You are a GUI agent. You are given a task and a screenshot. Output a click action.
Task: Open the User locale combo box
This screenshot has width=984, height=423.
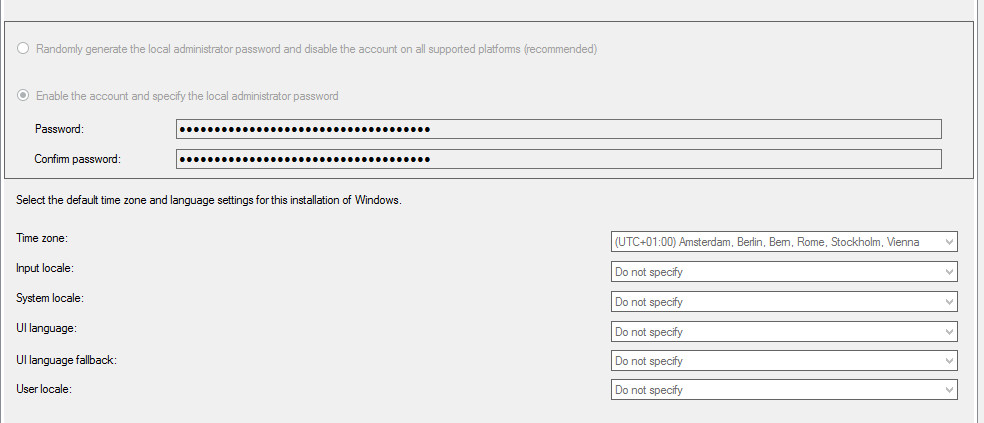coord(784,390)
